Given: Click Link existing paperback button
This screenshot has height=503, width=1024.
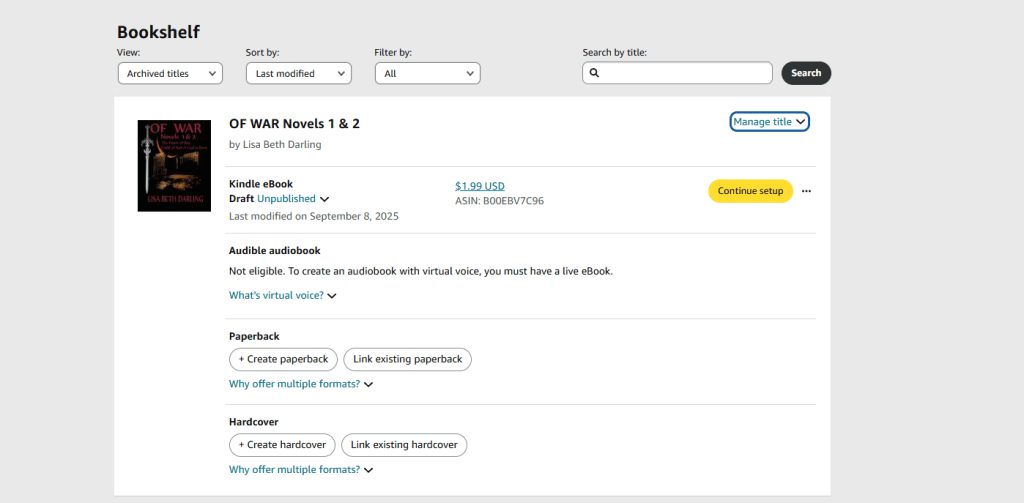Looking at the screenshot, I should 407,359.
